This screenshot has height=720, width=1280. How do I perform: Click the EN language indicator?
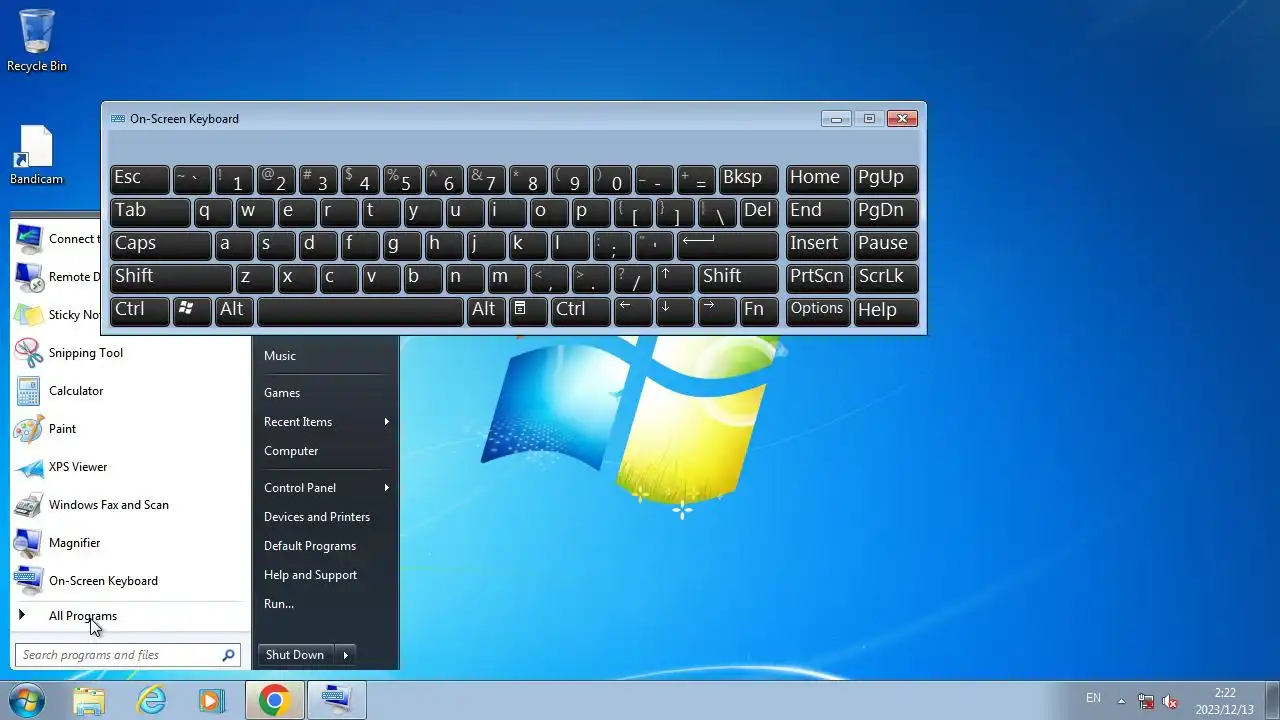1093,698
